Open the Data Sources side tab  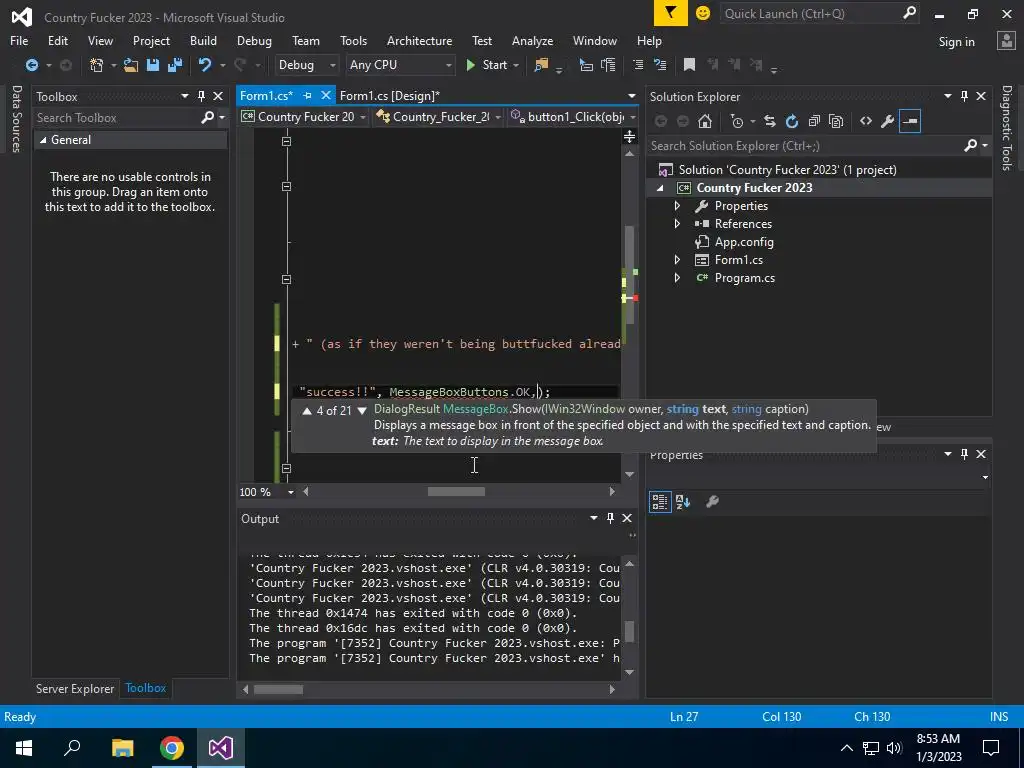click(x=17, y=119)
